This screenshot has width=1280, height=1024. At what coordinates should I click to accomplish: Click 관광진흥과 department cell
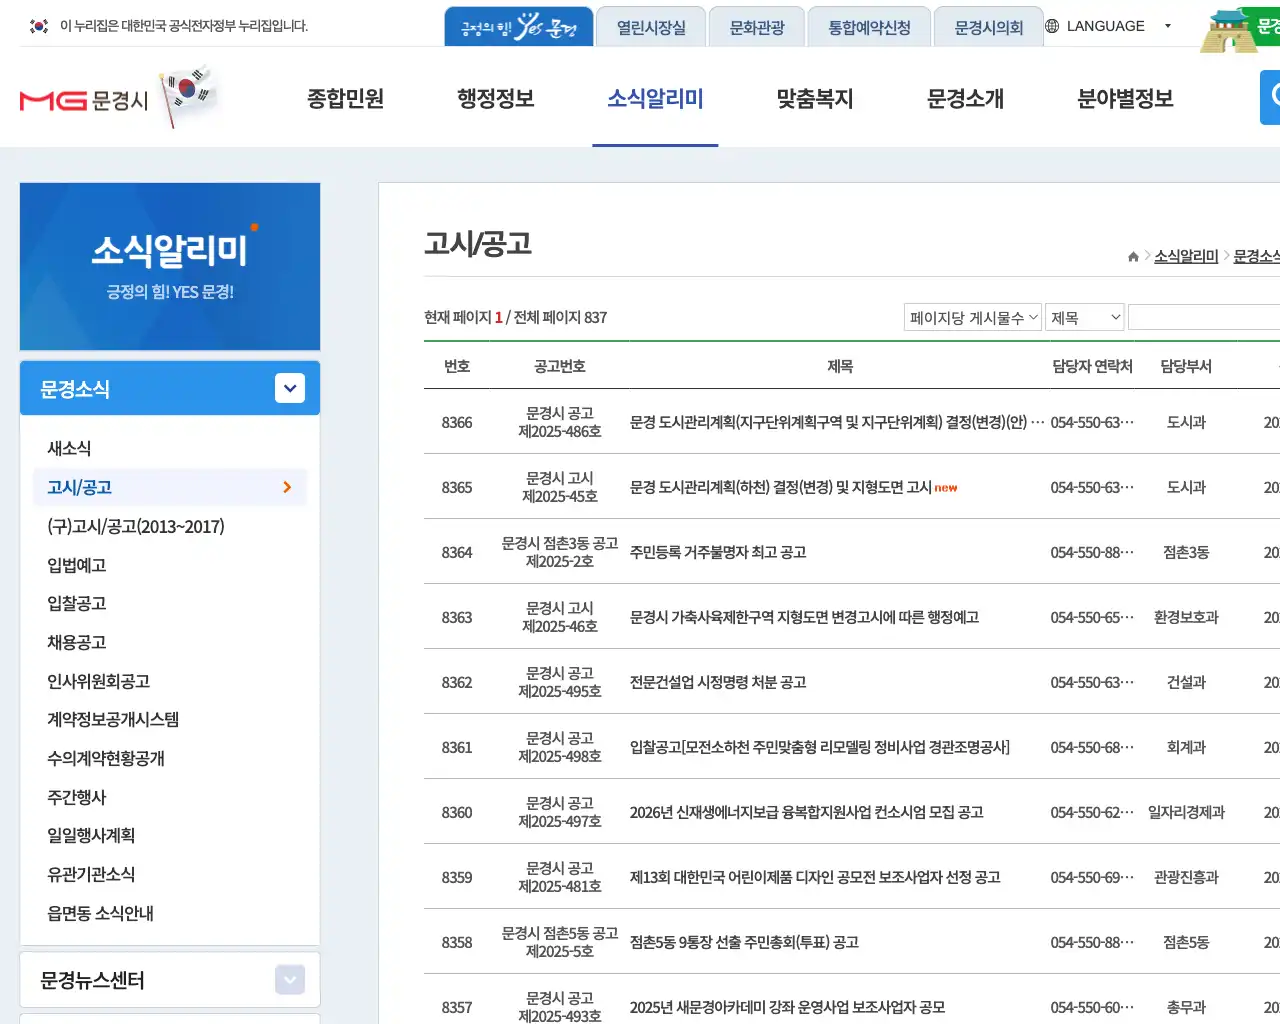point(1186,877)
